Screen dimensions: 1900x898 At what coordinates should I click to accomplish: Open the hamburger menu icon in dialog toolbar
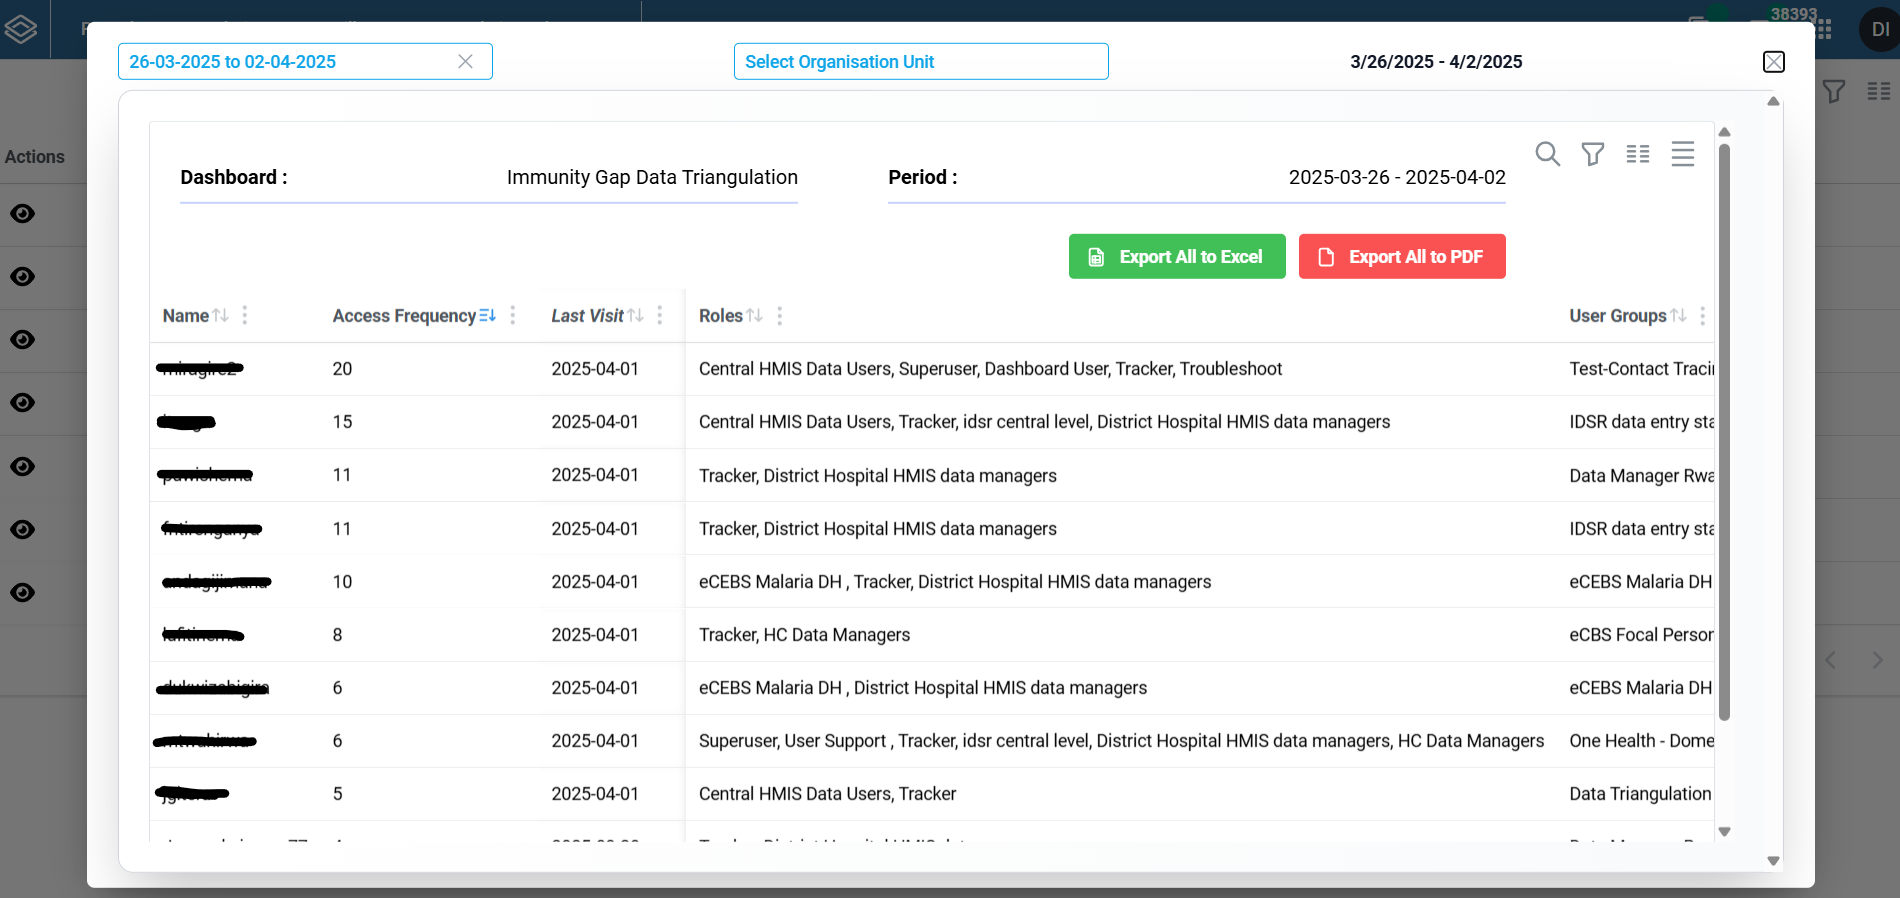pyautogui.click(x=1683, y=154)
